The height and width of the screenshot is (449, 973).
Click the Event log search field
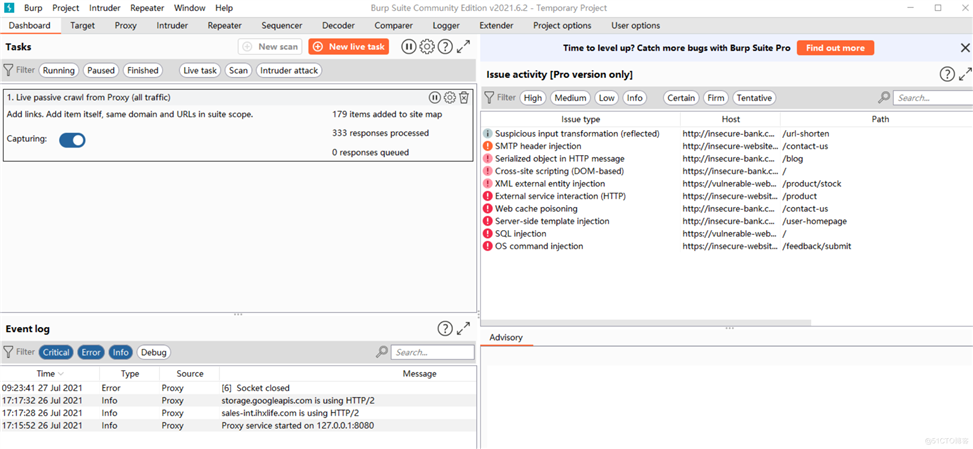tap(433, 352)
